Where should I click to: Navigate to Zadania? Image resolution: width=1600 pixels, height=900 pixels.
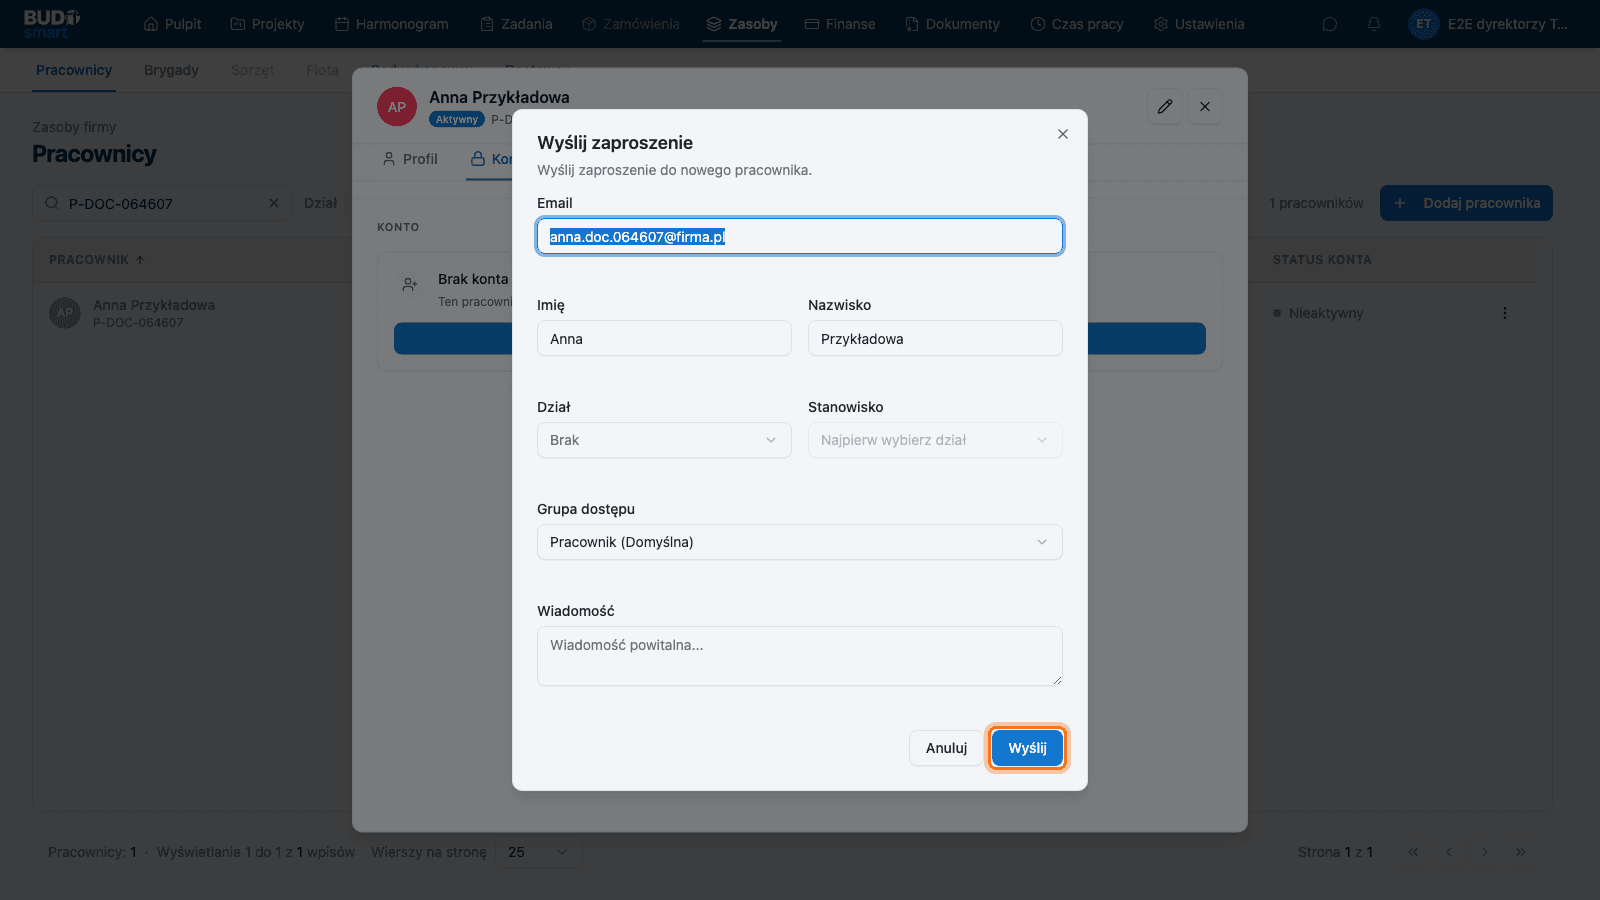pos(516,24)
